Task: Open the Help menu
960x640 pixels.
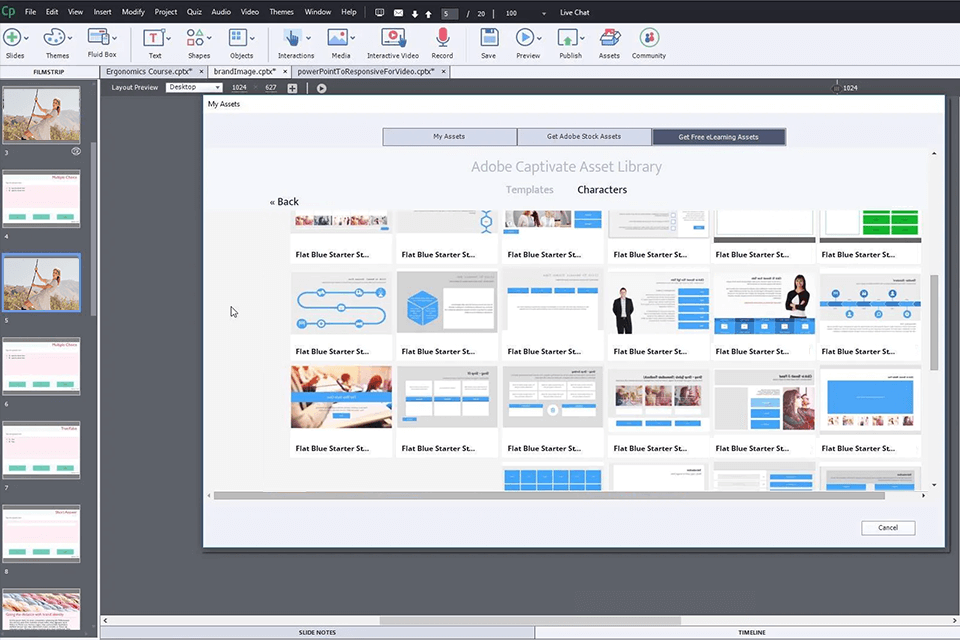Action: pos(349,12)
